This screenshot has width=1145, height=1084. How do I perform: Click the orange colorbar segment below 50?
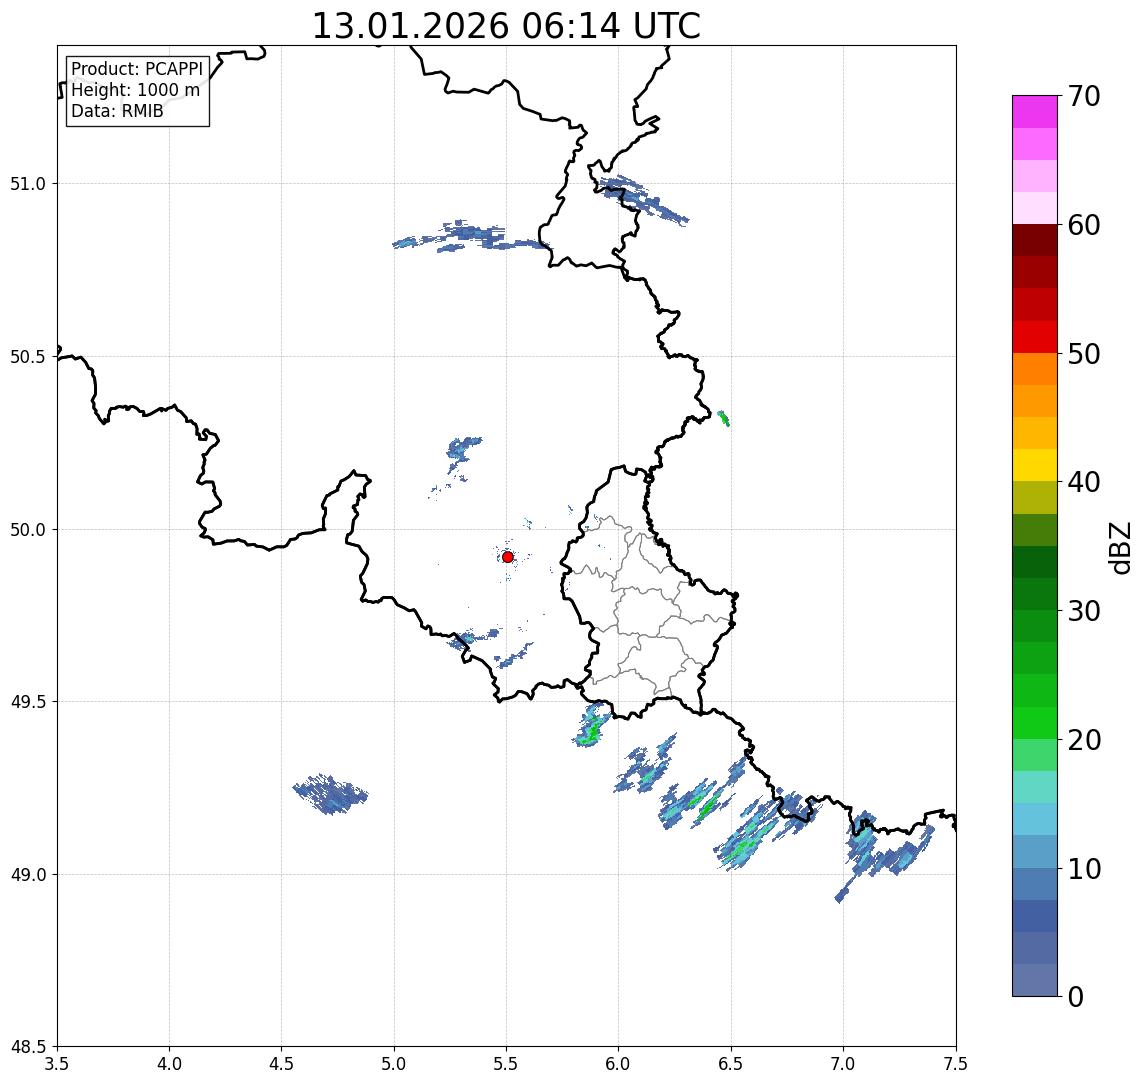point(1035,369)
